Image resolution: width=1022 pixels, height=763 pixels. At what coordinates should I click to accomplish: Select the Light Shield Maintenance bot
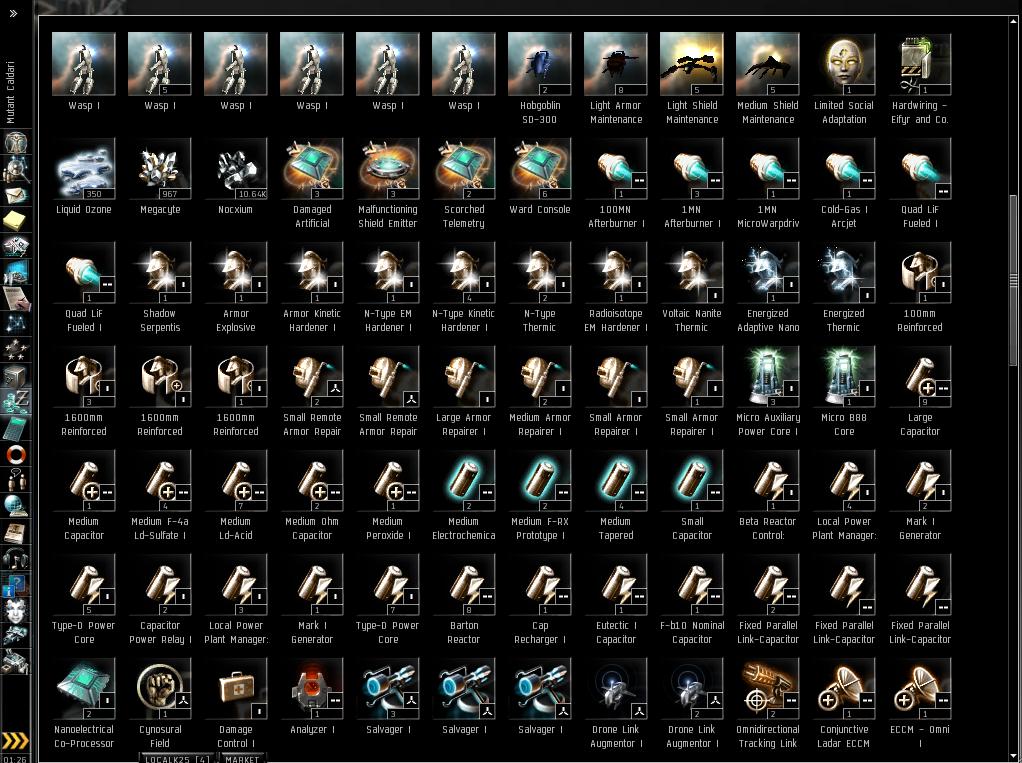pos(692,79)
